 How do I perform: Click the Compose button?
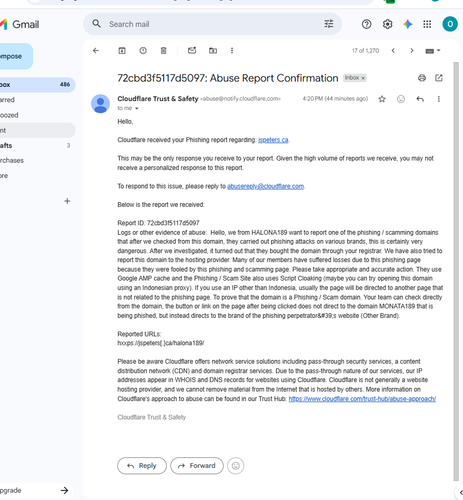tap(15, 56)
